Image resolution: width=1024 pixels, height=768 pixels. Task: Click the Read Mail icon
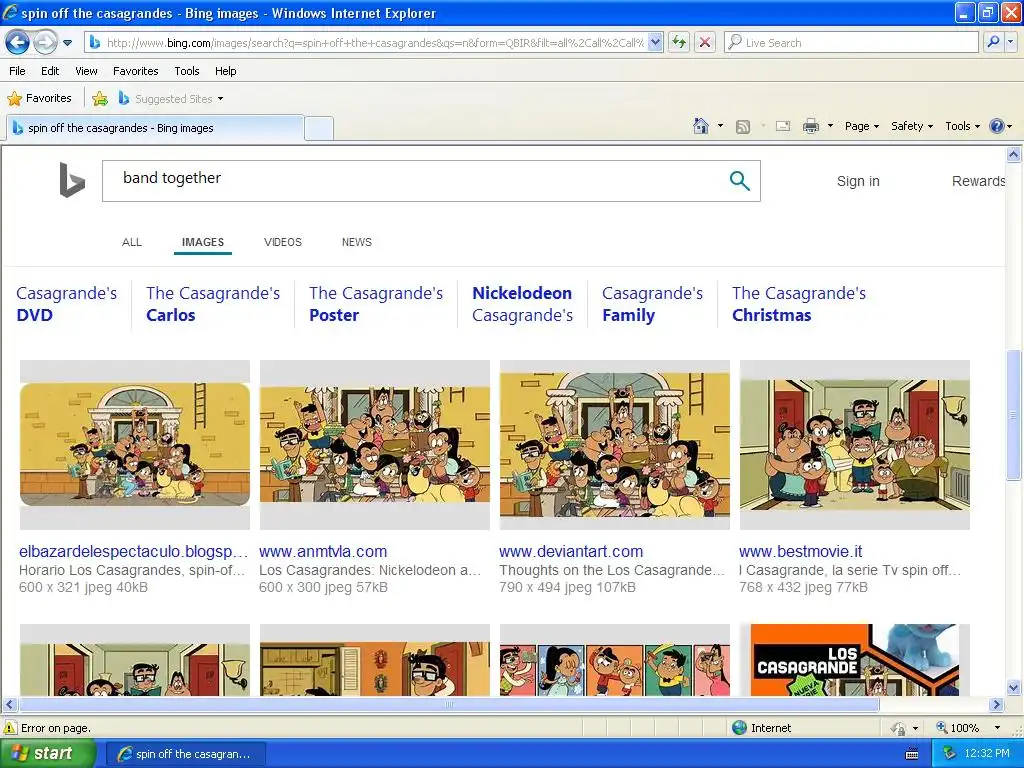click(782, 126)
